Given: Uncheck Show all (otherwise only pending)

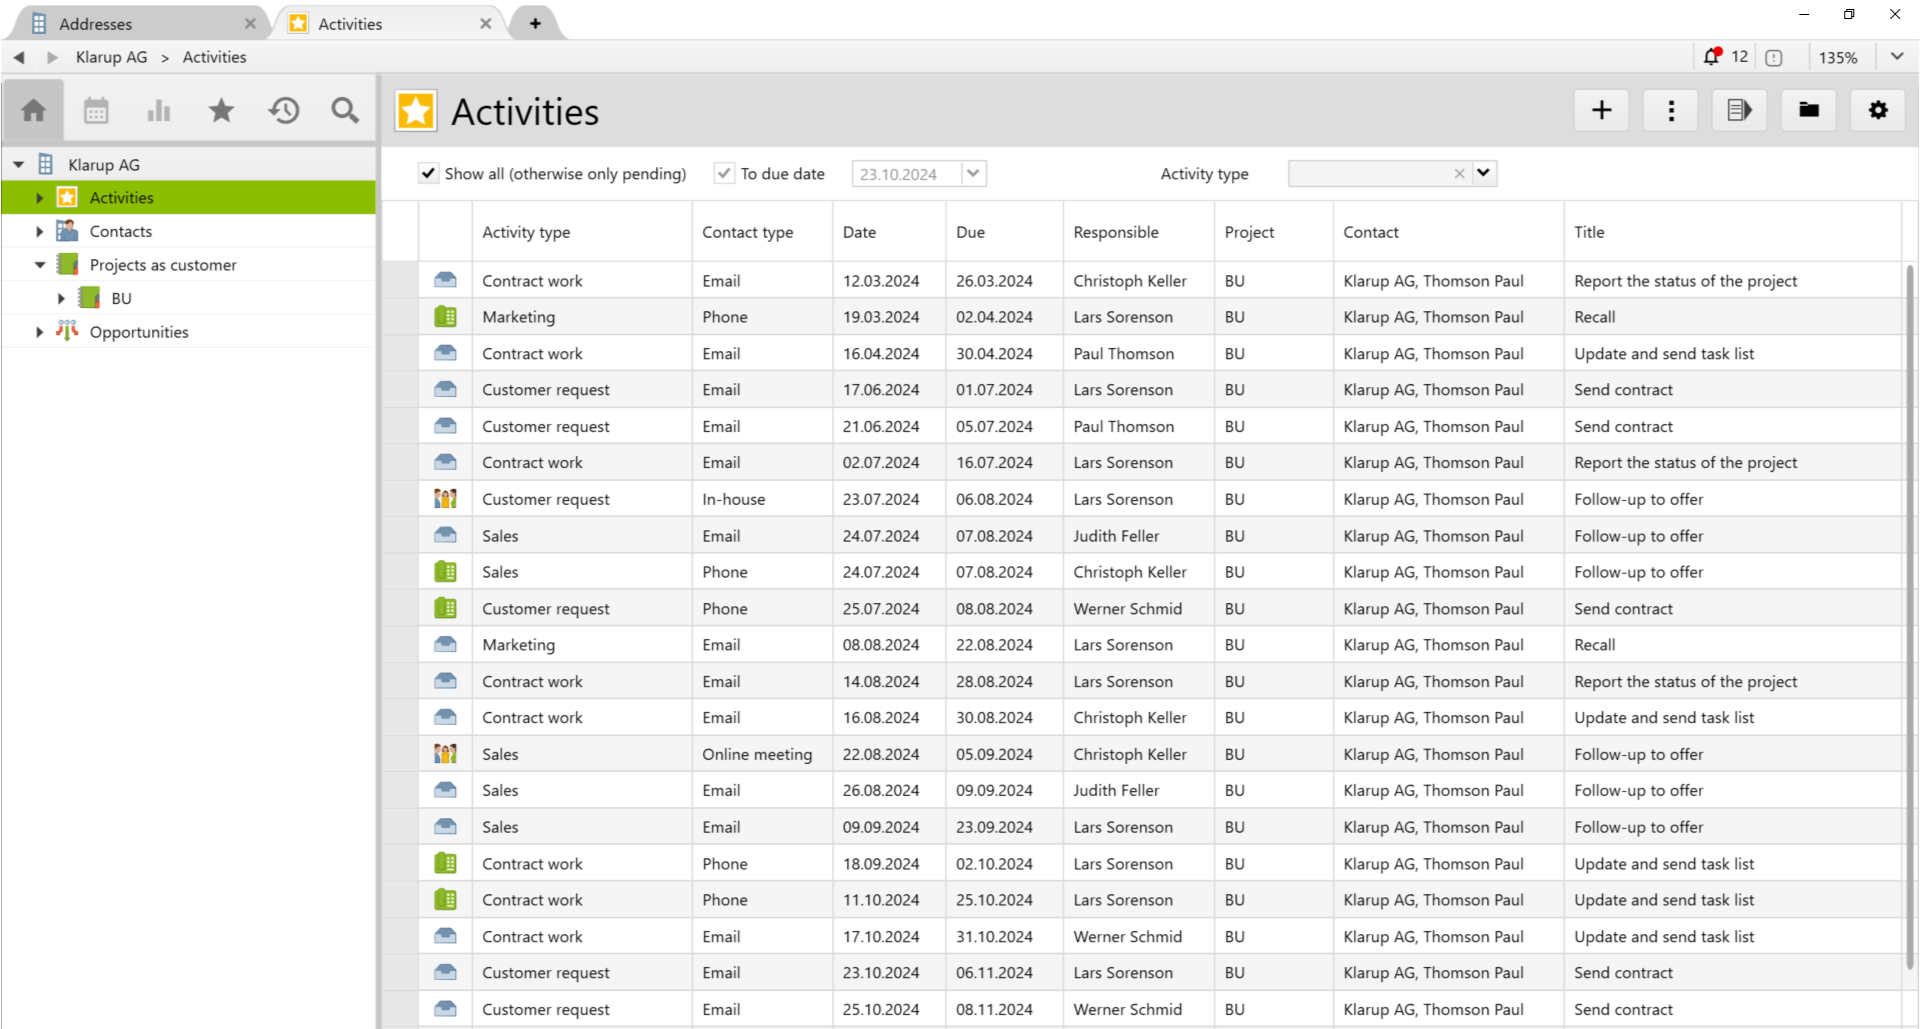Looking at the screenshot, I should [429, 174].
